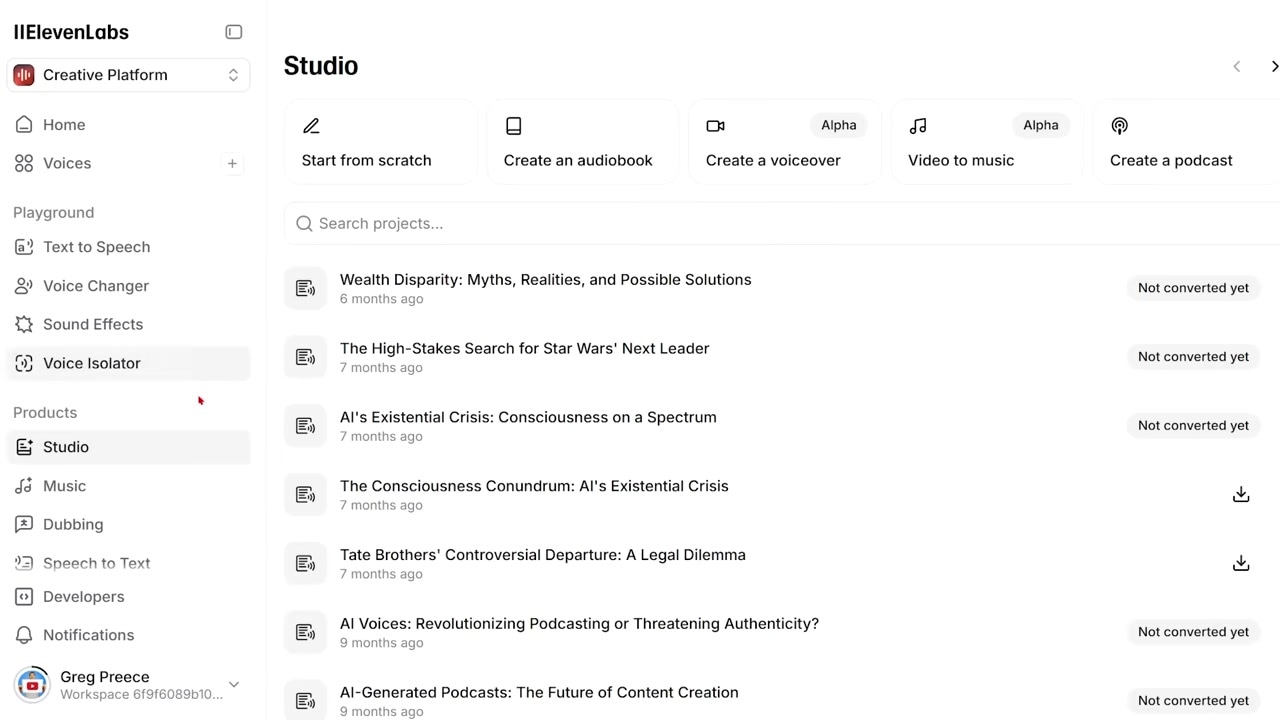The width and height of the screenshot is (1280, 720).
Task: Click the Search projects input field
Action: tap(782, 223)
